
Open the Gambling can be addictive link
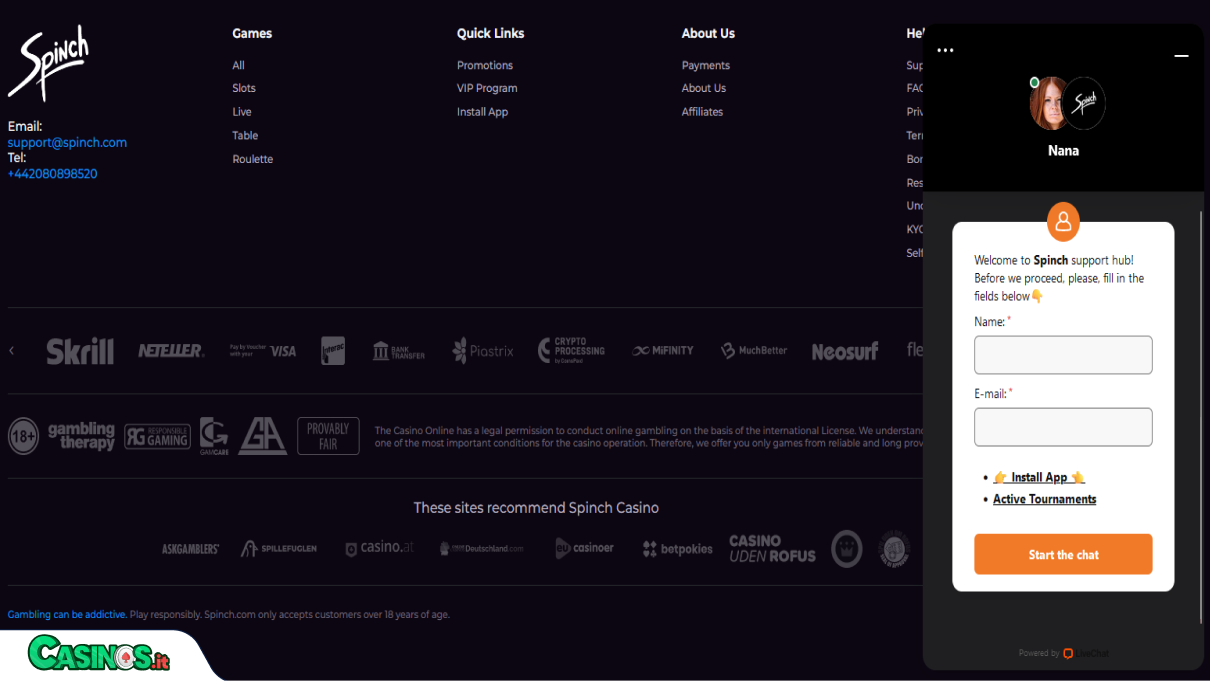point(67,615)
